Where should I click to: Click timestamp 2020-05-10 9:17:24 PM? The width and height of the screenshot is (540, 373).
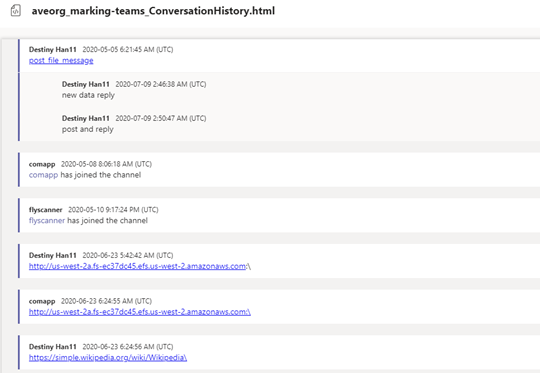click(x=113, y=210)
